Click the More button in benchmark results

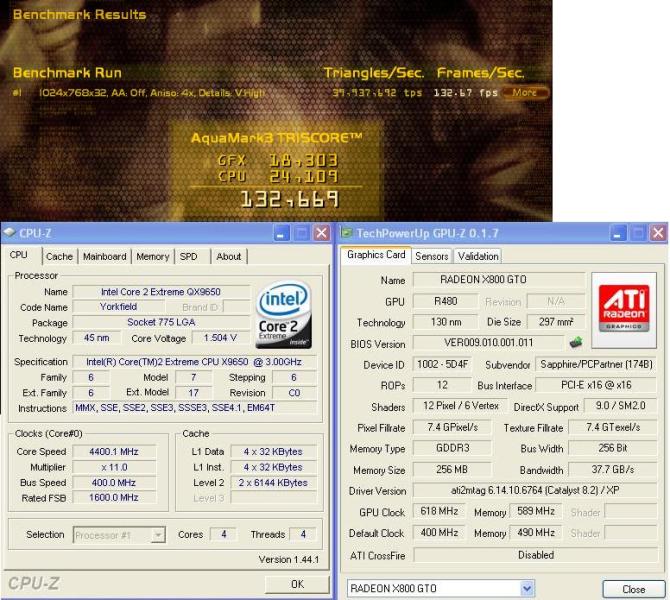pyautogui.click(x=525, y=92)
